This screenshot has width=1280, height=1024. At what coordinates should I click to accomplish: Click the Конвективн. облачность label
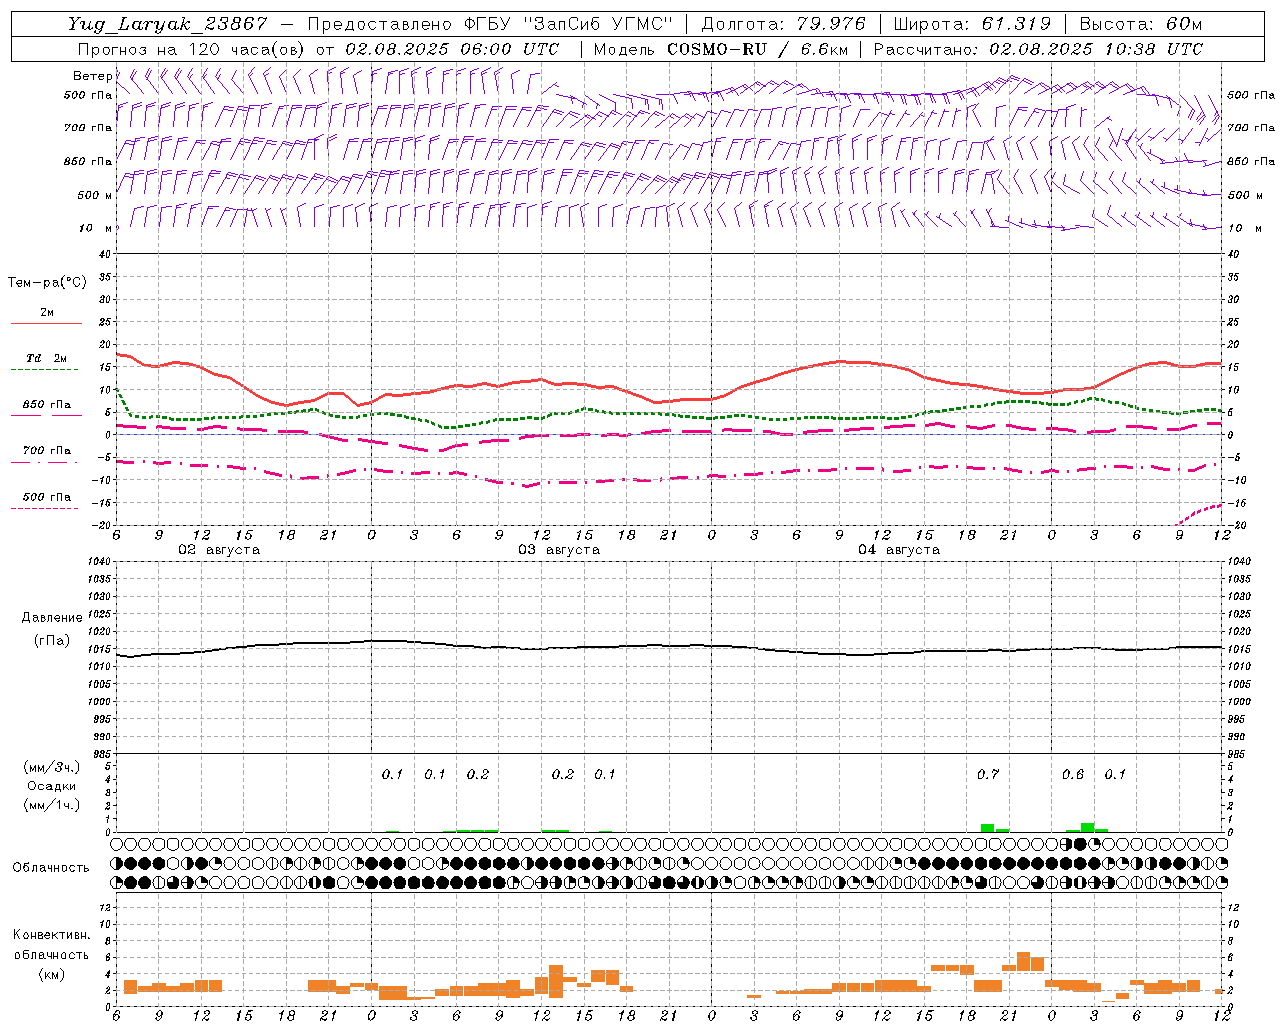(52, 945)
